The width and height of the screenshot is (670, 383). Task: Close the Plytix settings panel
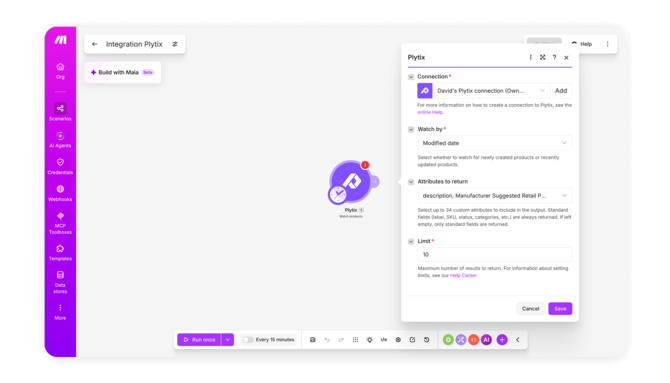click(567, 57)
